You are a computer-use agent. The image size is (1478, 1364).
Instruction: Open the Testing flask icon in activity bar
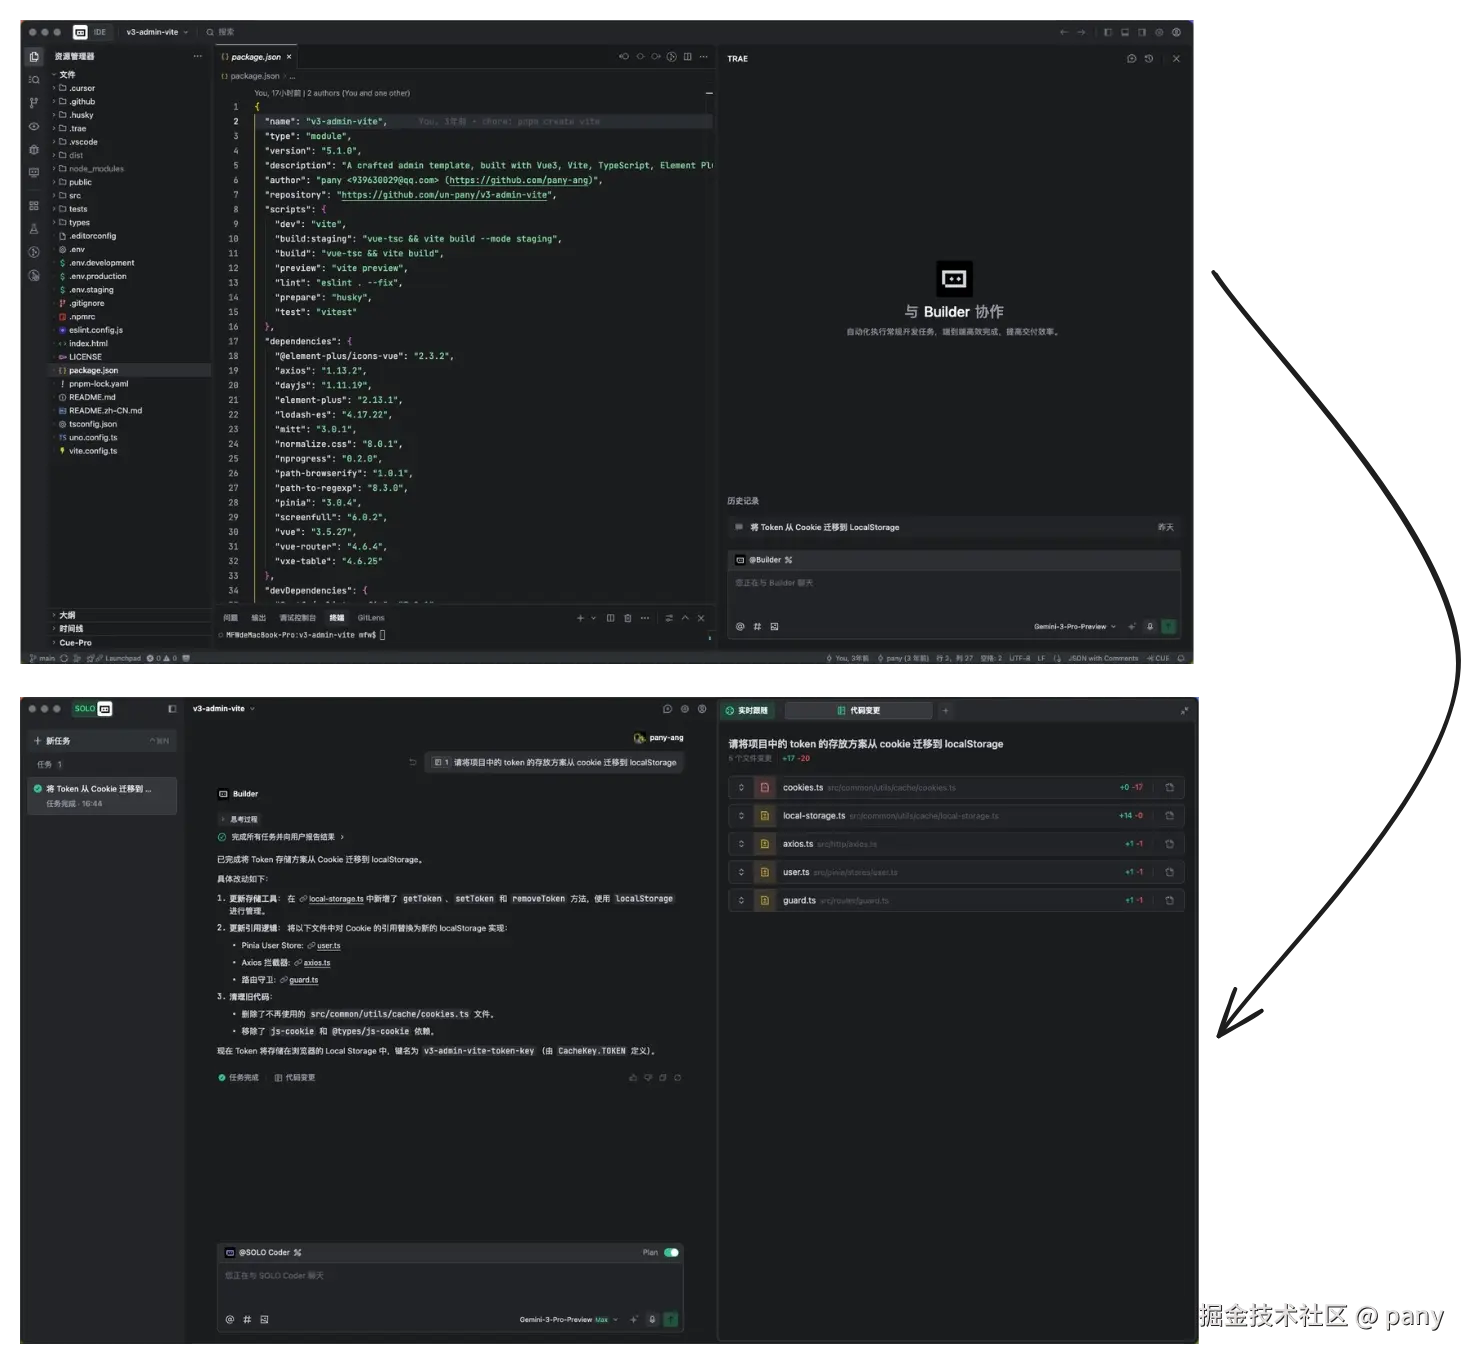coord(34,229)
